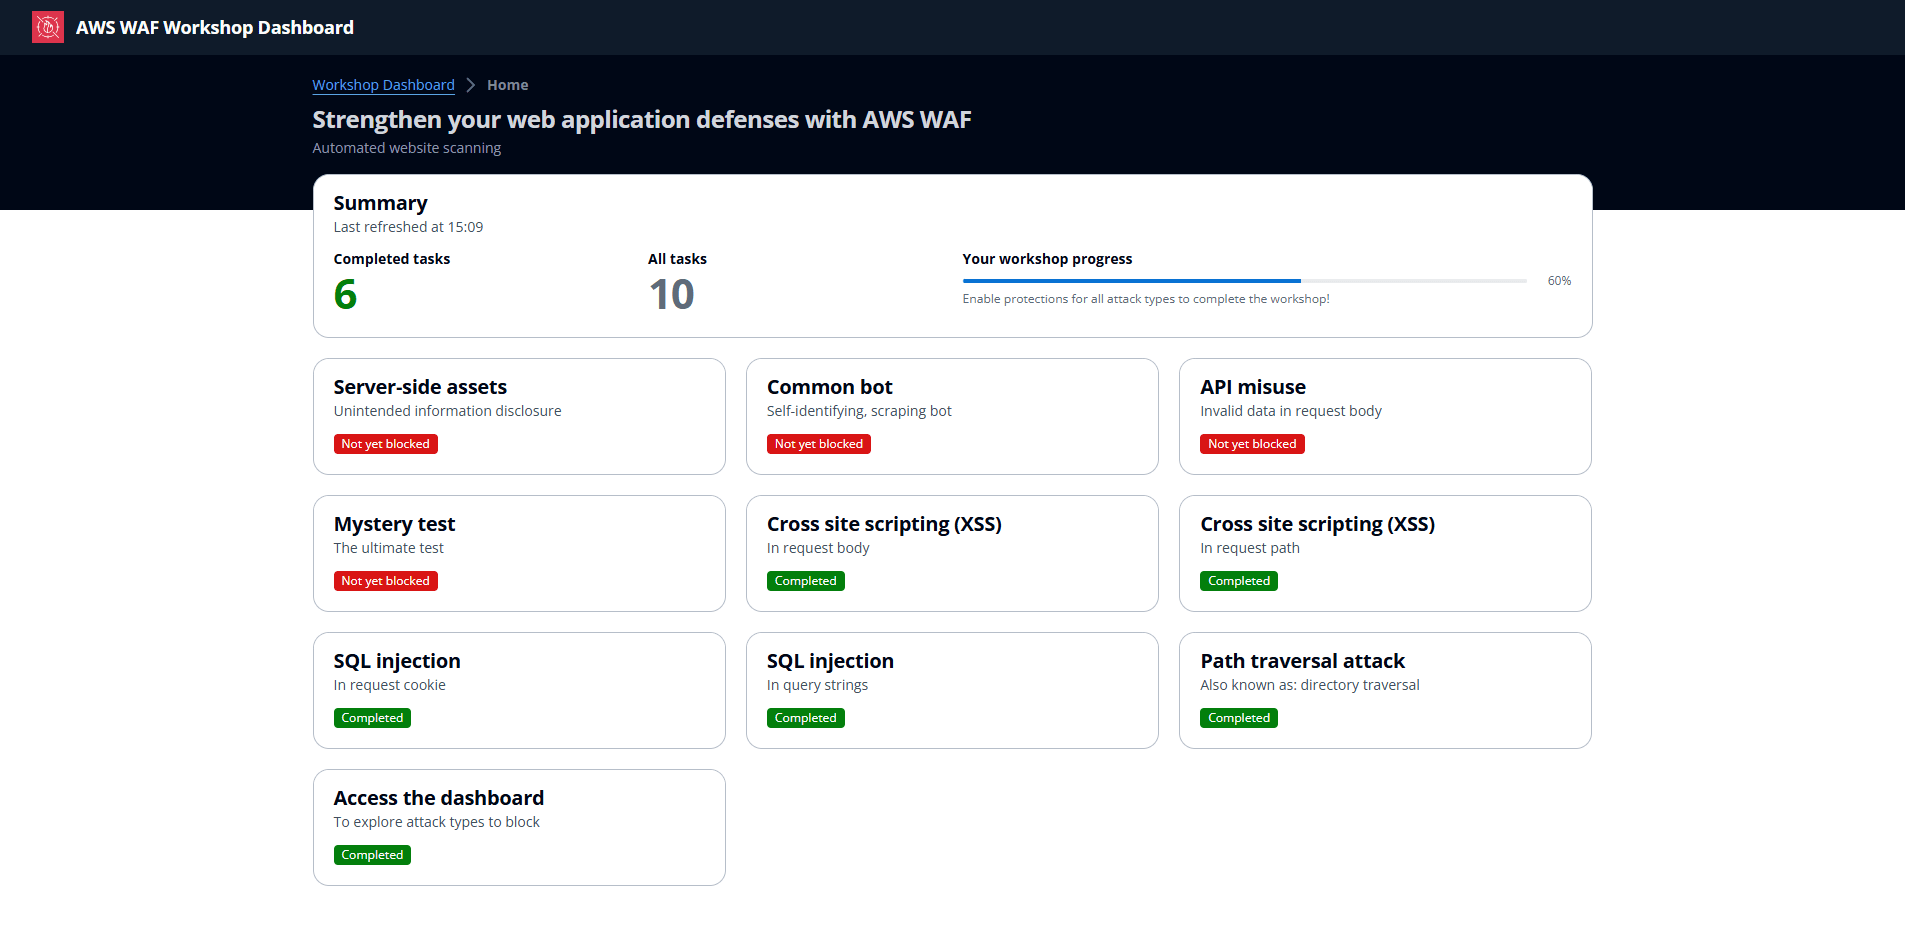Click Not yet blocked badge under API misuse
The image size is (1905, 943).
click(1252, 444)
